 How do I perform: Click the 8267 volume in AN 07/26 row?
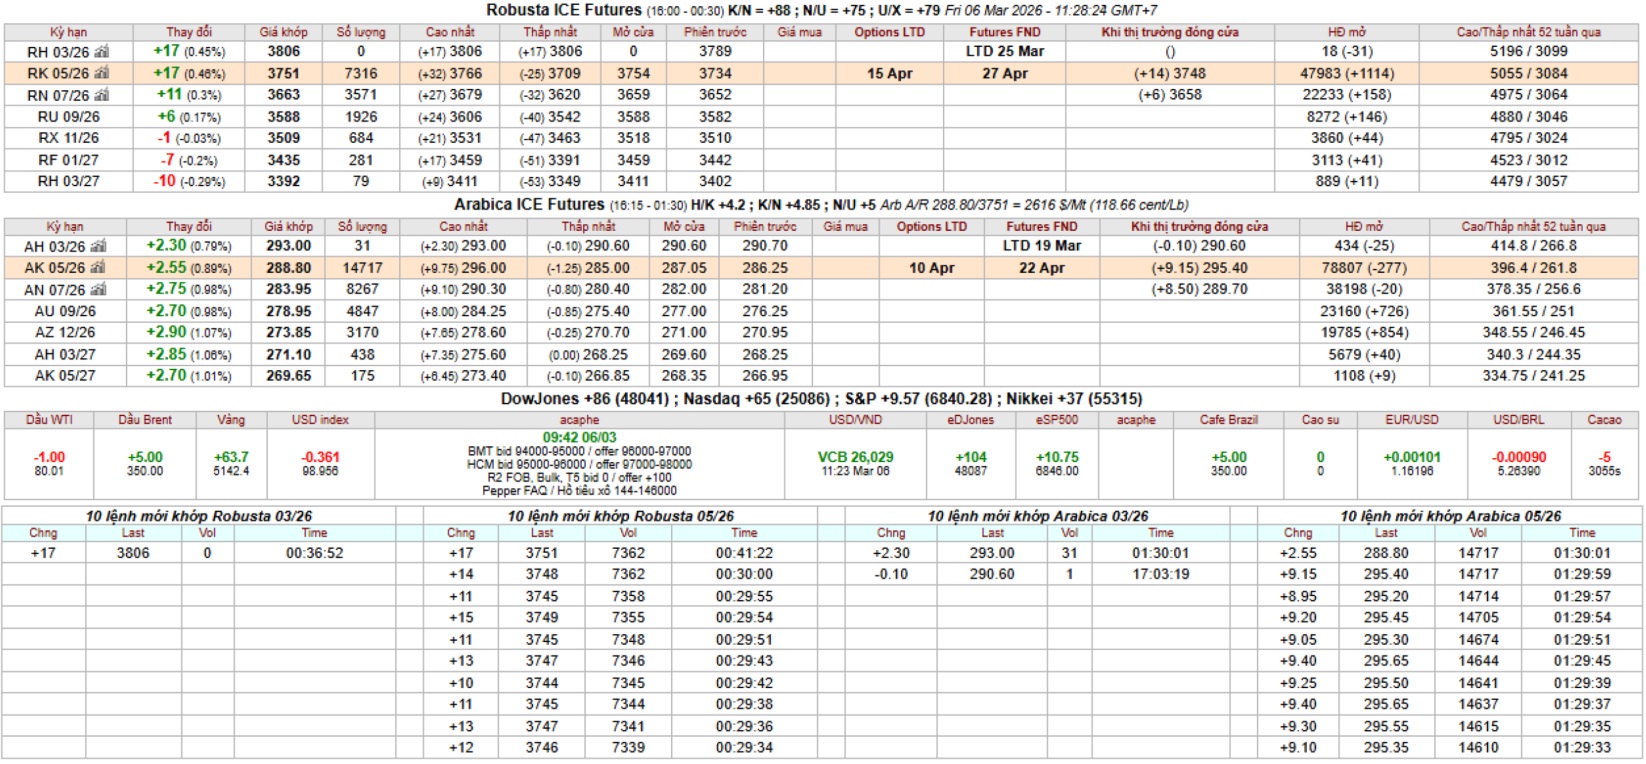[x=362, y=289]
